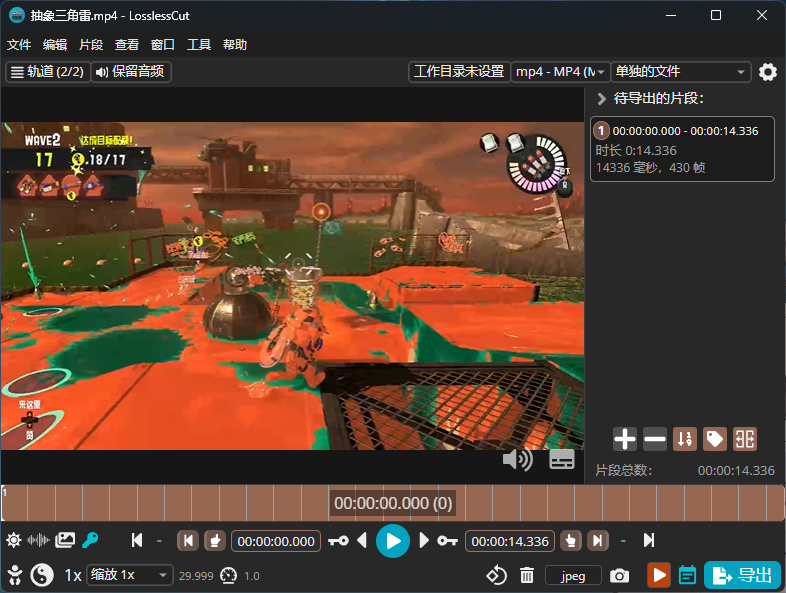Viewport: 786px width, 593px height.
Task: Click the 14336 毫秒, 430 帧 text
Action: (x=651, y=167)
